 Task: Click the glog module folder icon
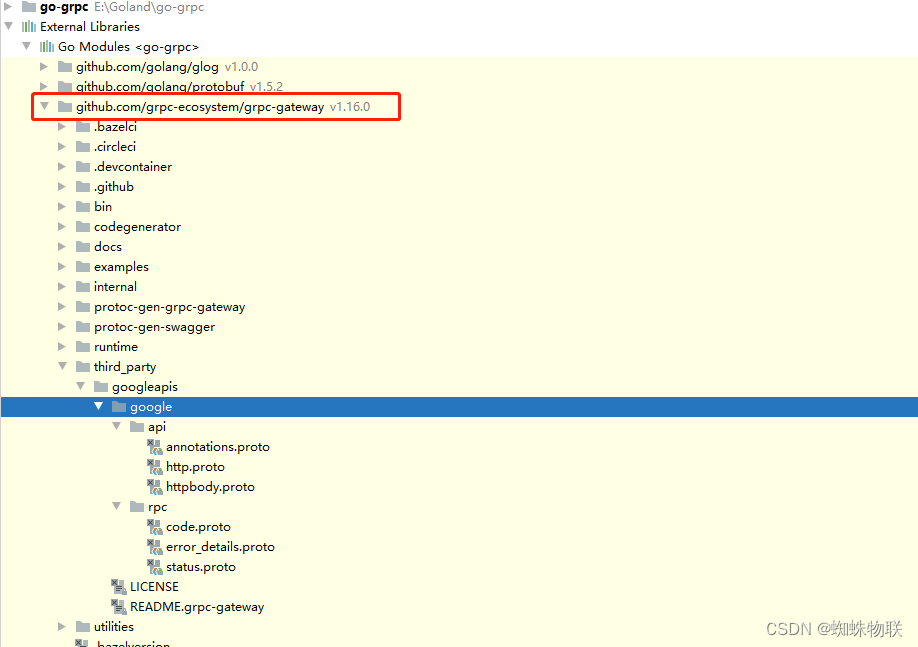pos(65,67)
